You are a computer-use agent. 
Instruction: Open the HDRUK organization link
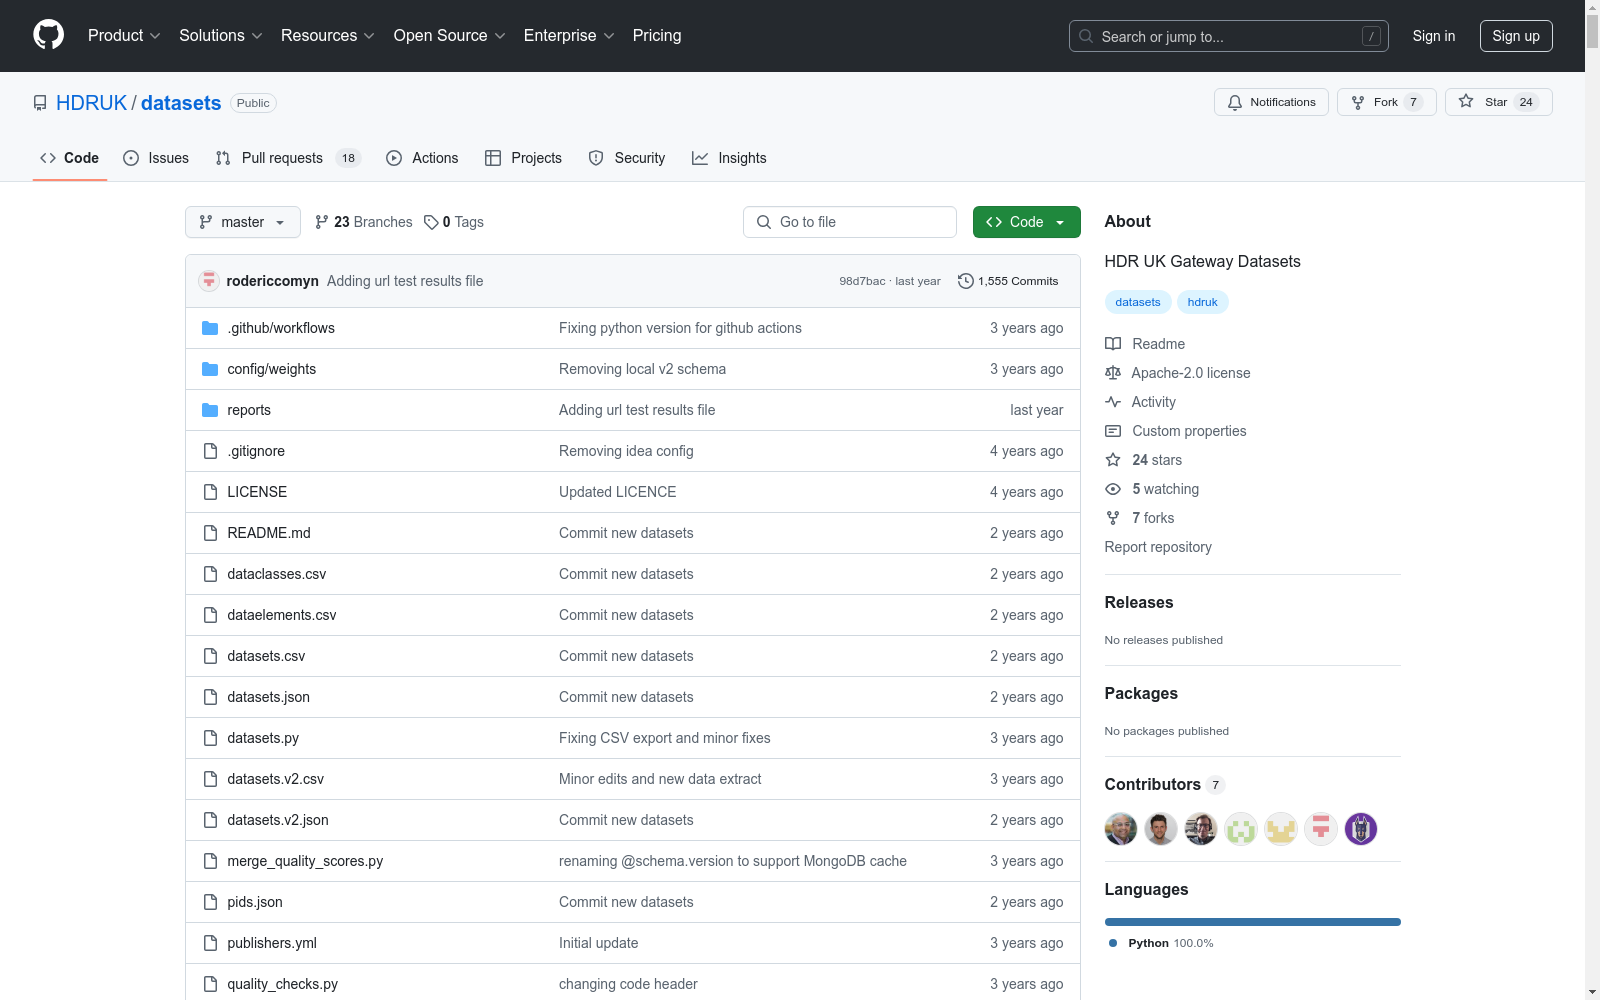coord(92,103)
